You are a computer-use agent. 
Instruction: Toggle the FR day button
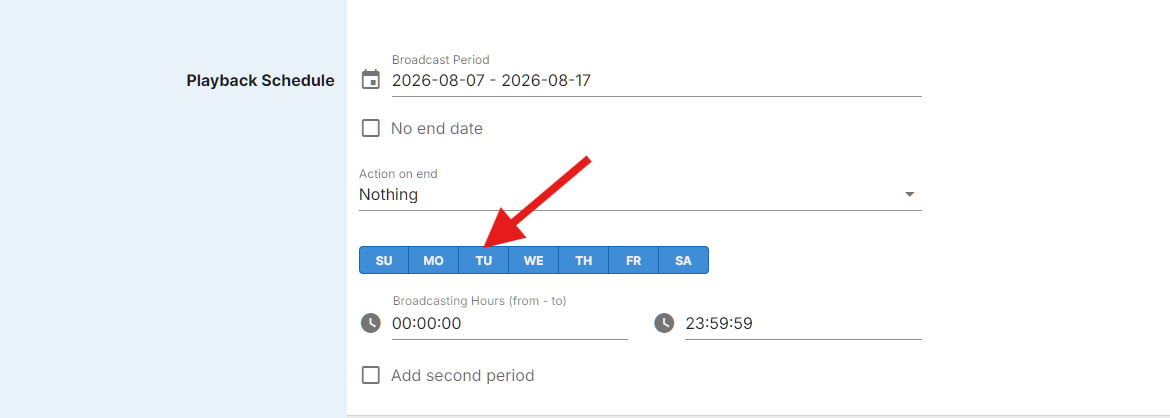[634, 261]
